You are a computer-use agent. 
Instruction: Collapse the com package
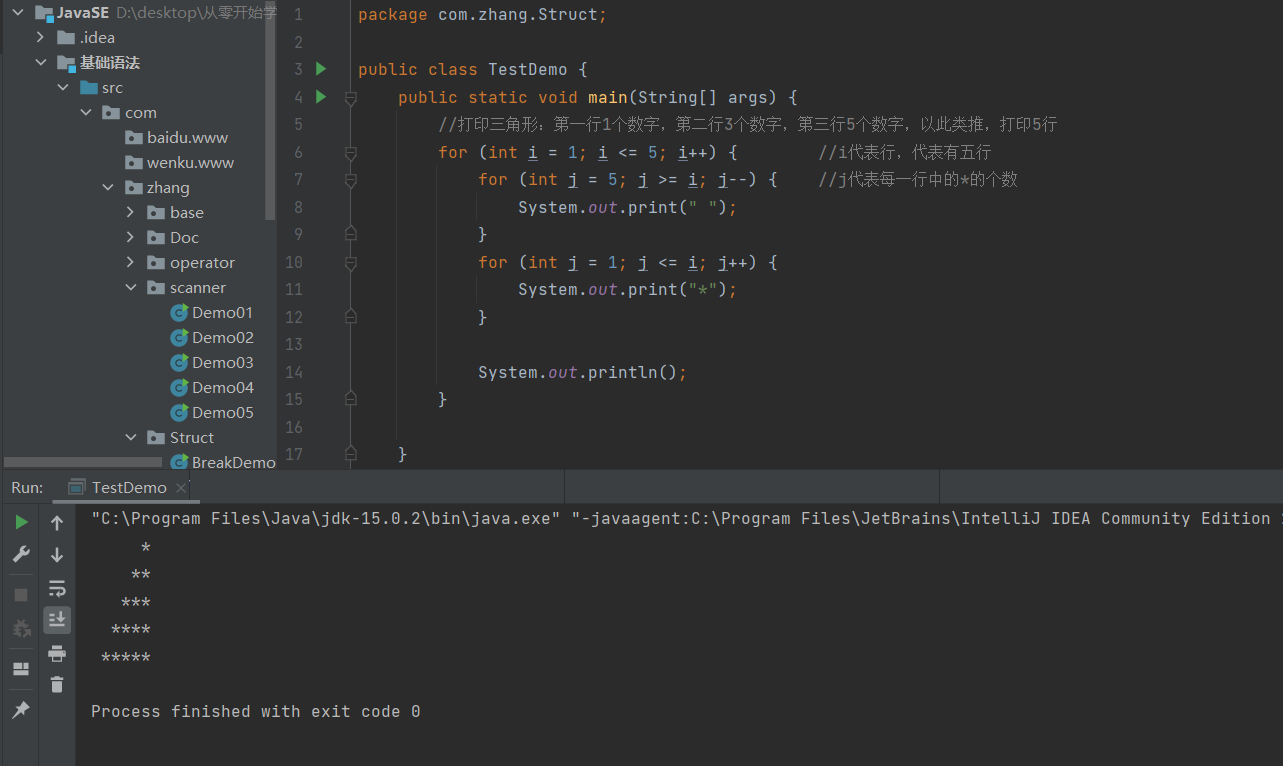(86, 112)
